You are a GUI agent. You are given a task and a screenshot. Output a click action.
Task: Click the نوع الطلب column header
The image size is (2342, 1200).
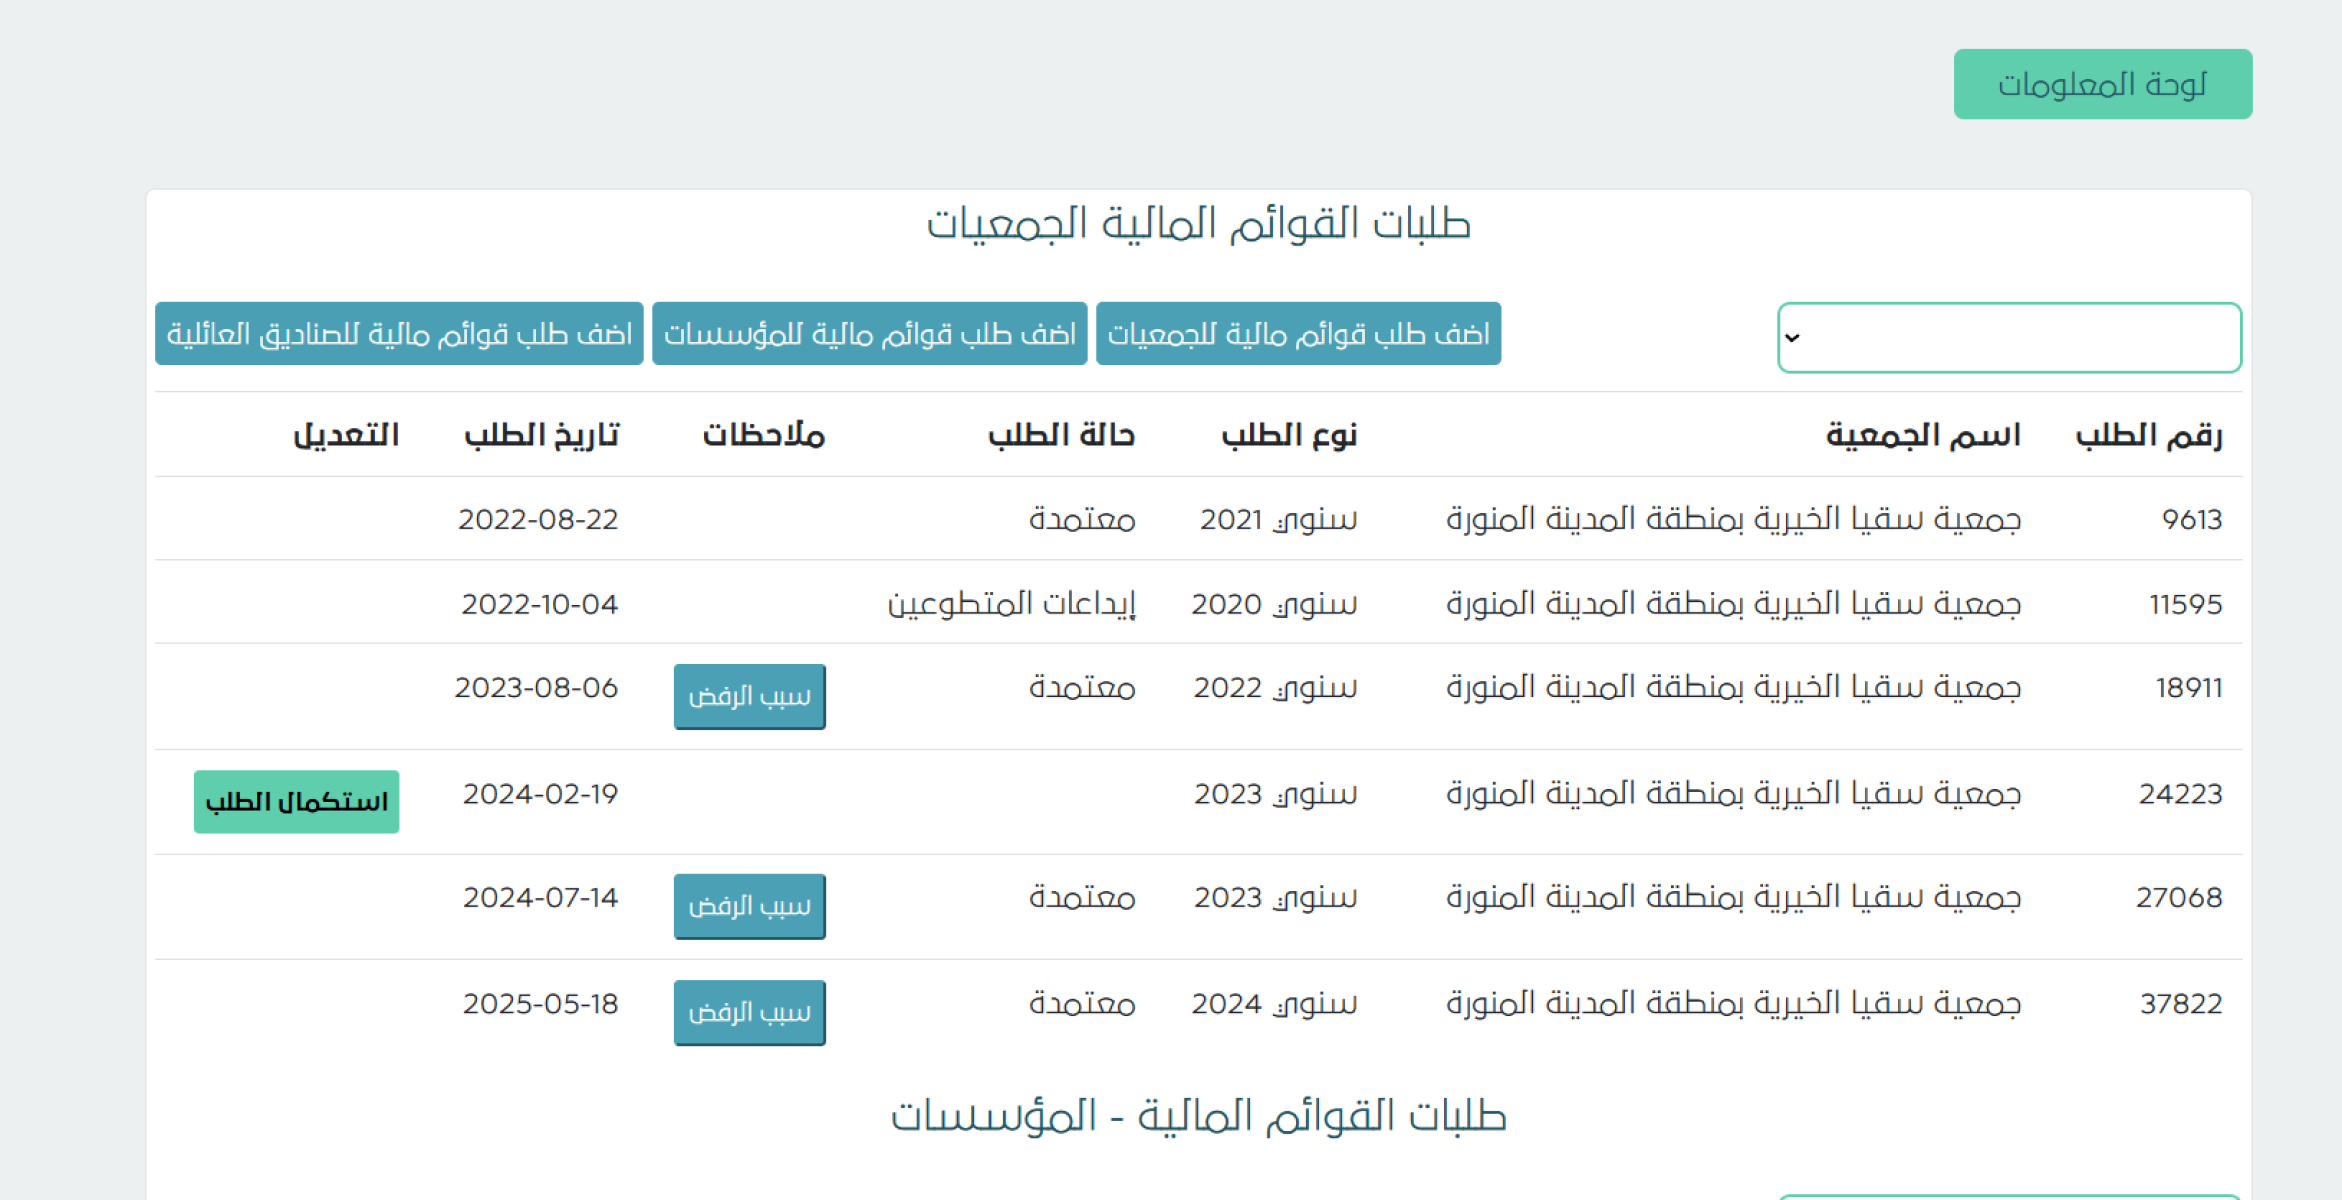[1289, 435]
